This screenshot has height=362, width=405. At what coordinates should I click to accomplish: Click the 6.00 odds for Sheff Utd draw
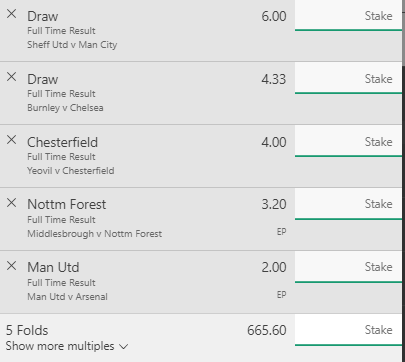coord(274,16)
